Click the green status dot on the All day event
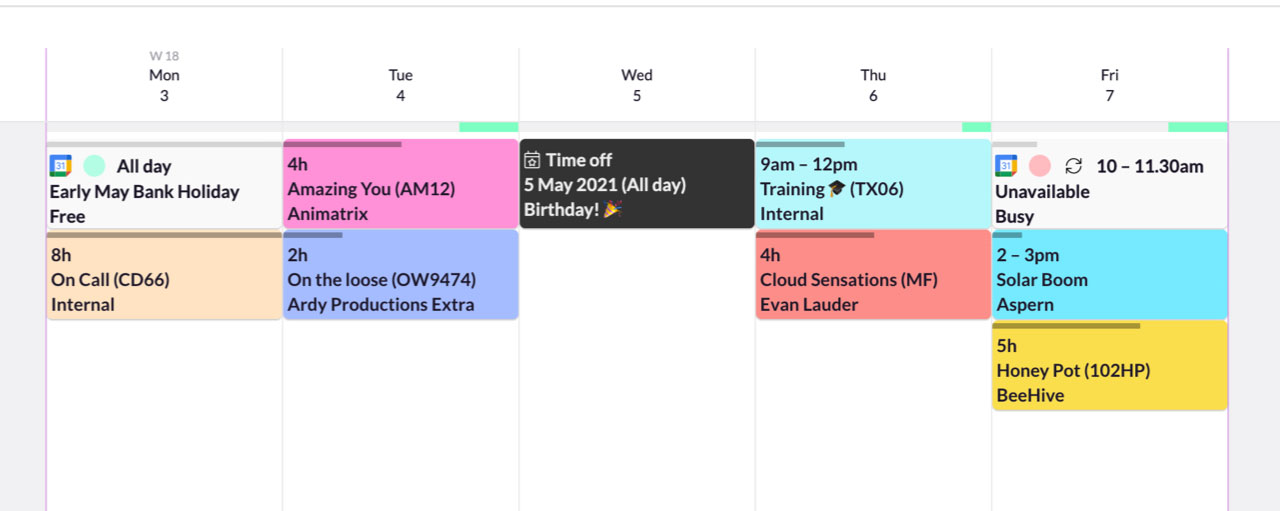Screen dimensions: 1280x511 click(95, 166)
